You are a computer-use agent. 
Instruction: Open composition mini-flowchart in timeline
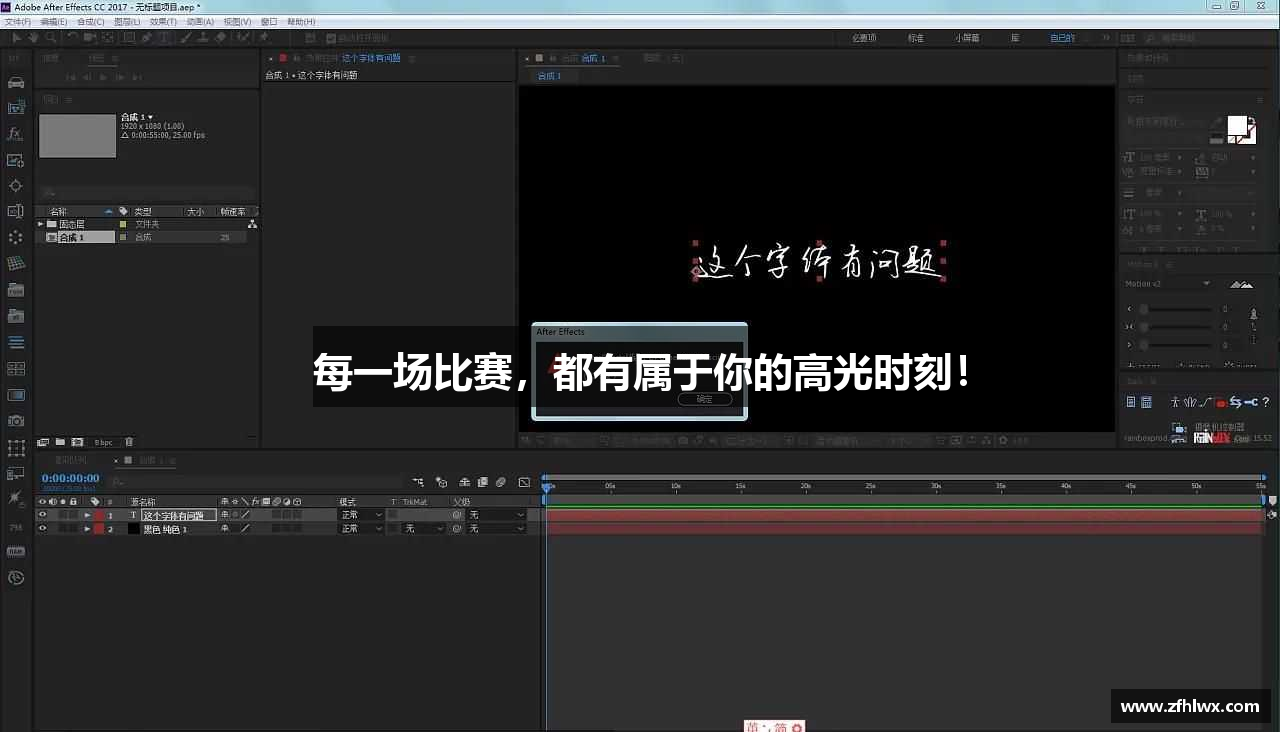pyautogui.click(x=418, y=482)
